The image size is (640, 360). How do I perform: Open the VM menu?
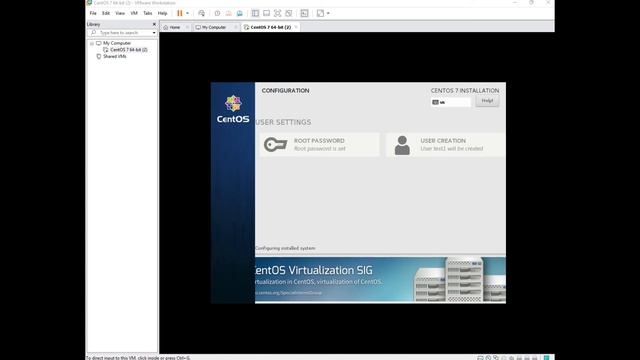coord(134,13)
